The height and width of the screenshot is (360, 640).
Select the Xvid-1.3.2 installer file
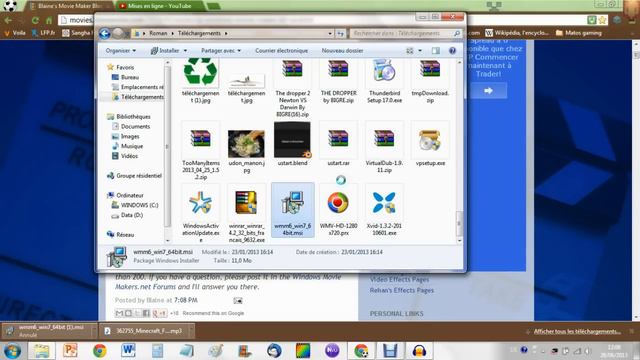coord(384,210)
